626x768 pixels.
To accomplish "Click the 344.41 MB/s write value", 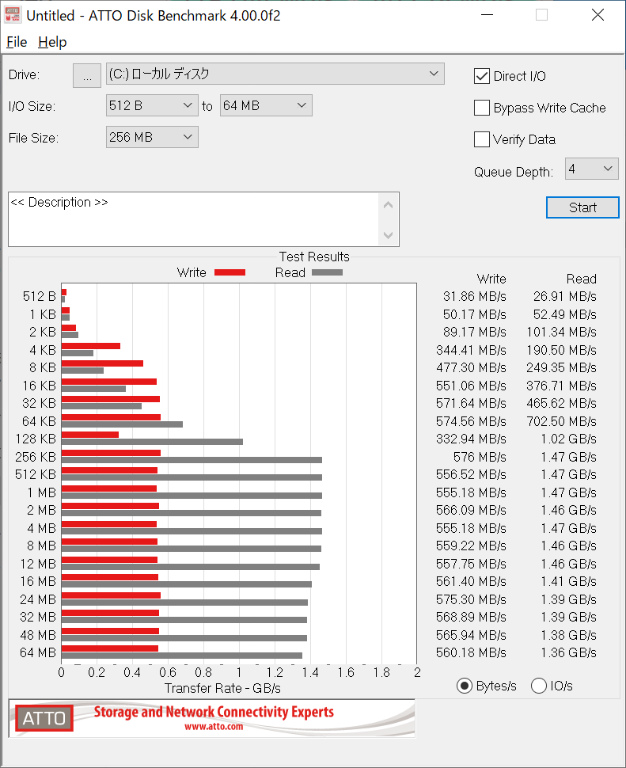I will pos(471,350).
